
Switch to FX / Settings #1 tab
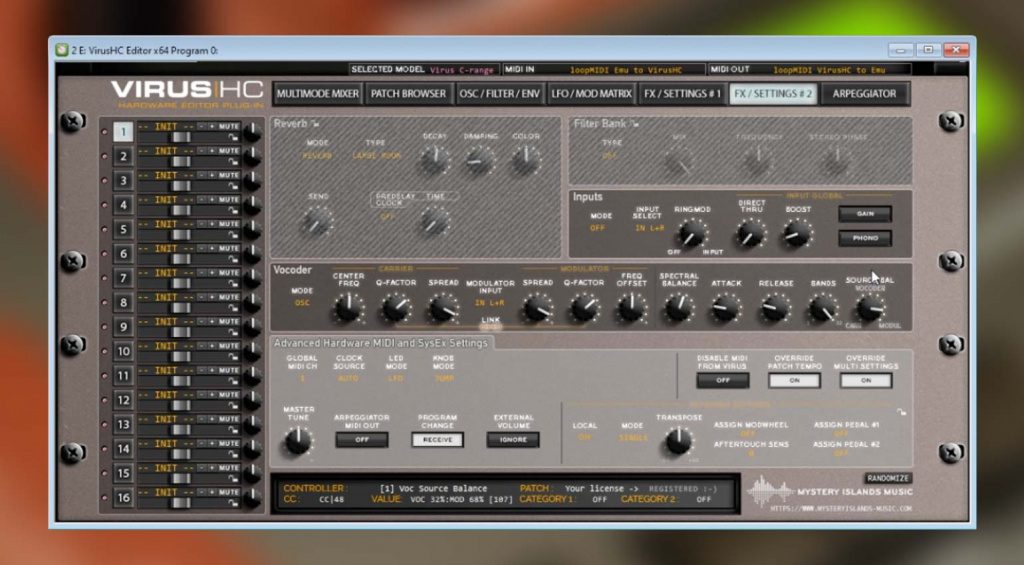coord(682,93)
